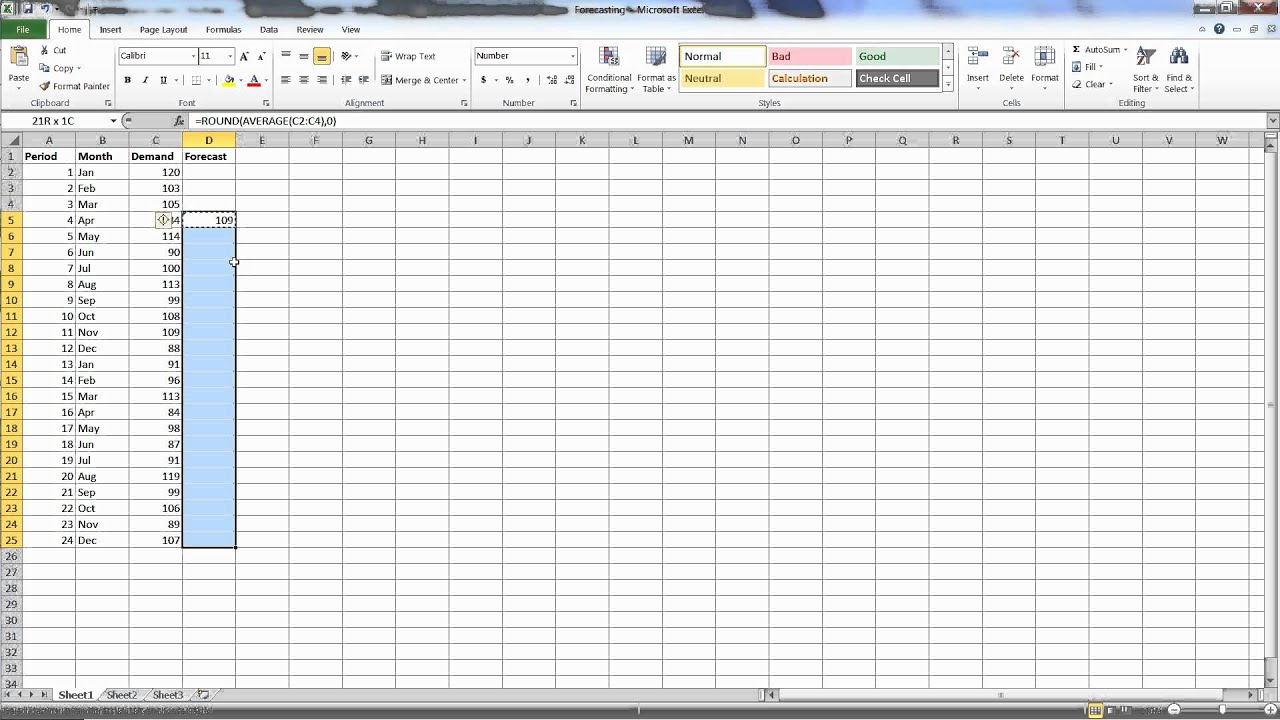Image resolution: width=1280 pixels, height=720 pixels.
Task: Click the Increase Indent icon
Action: point(363,80)
